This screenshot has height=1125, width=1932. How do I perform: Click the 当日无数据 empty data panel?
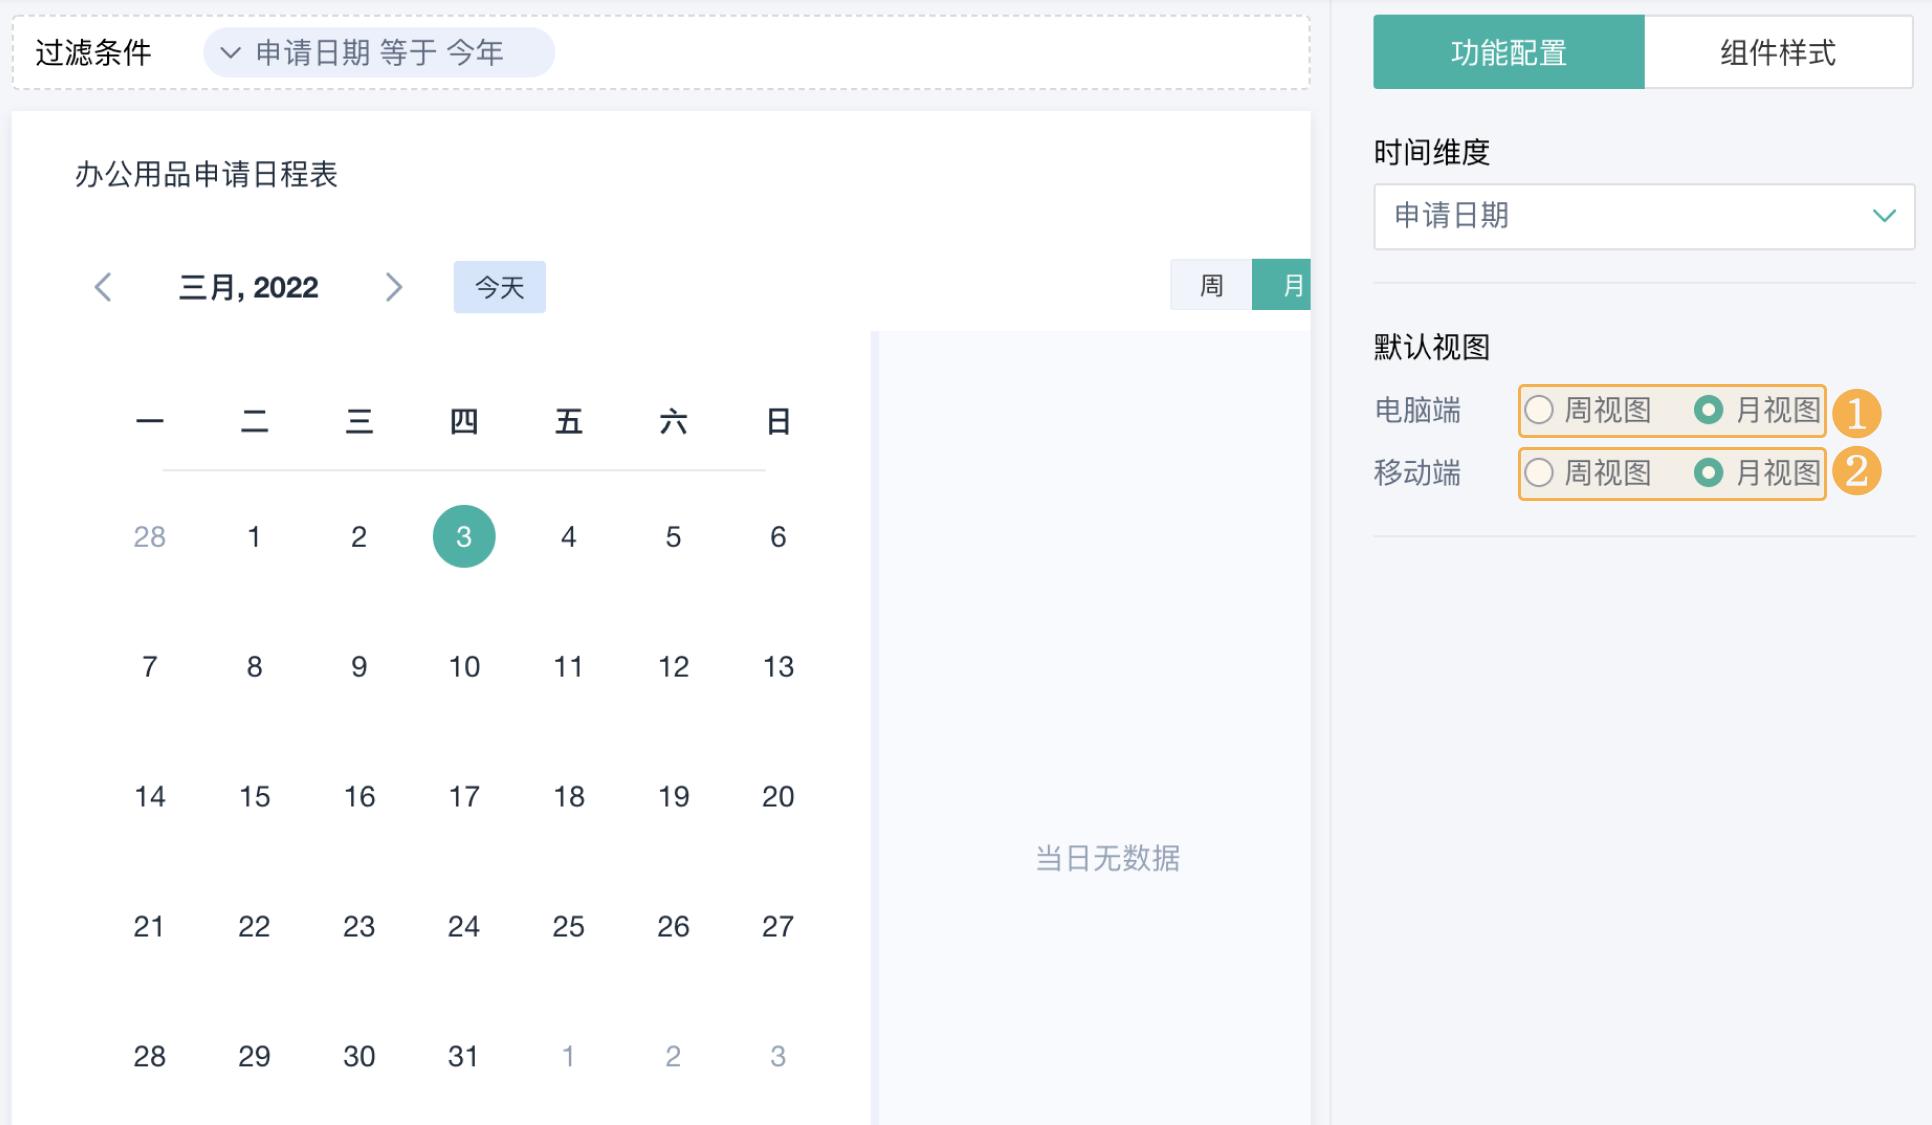pyautogui.click(x=1106, y=857)
